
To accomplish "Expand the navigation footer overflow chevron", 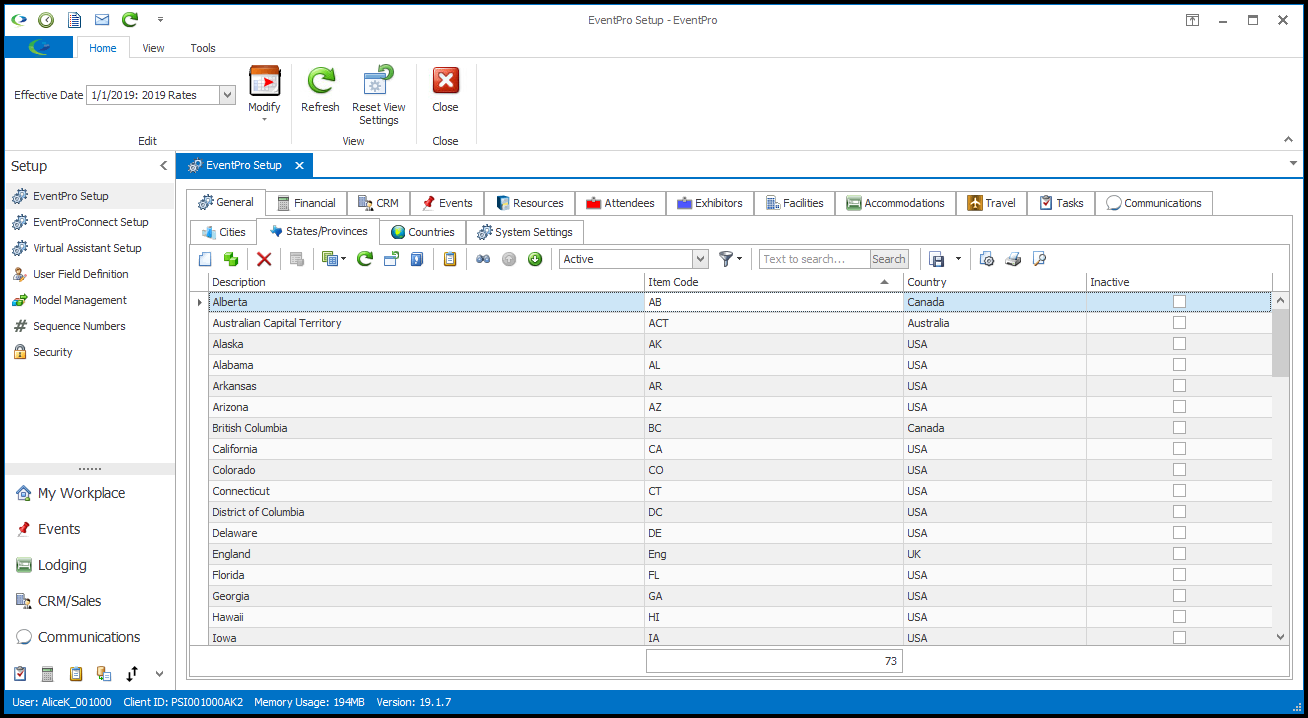I will point(159,674).
